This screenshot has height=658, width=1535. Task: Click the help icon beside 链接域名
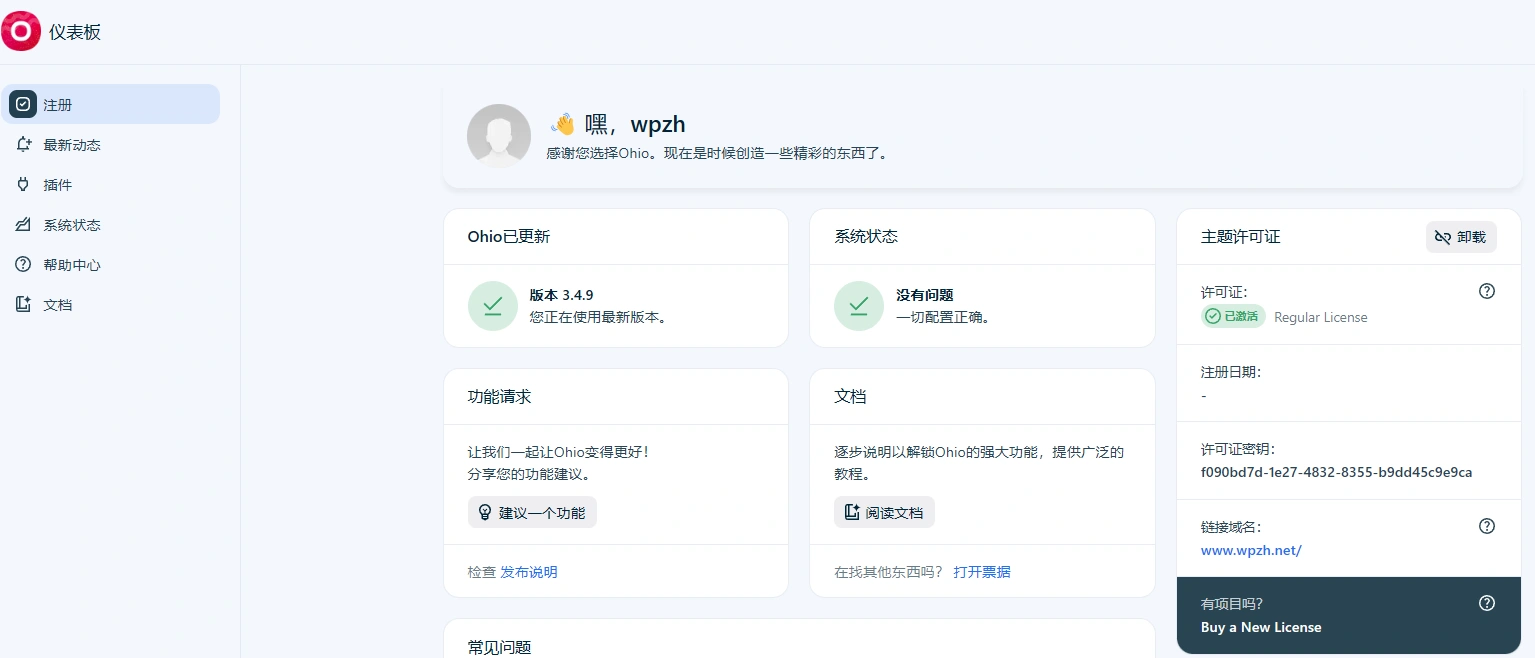[x=1487, y=525]
